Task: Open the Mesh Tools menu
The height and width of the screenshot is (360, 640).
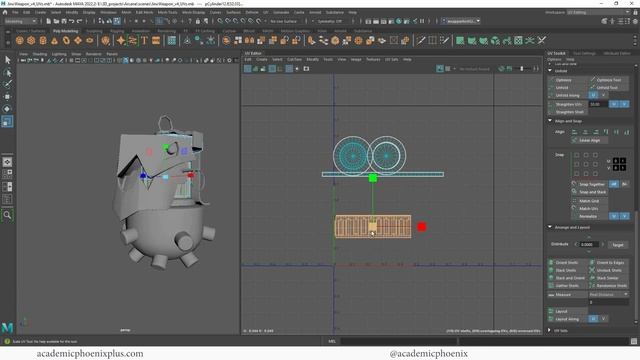Action: pos(167,12)
